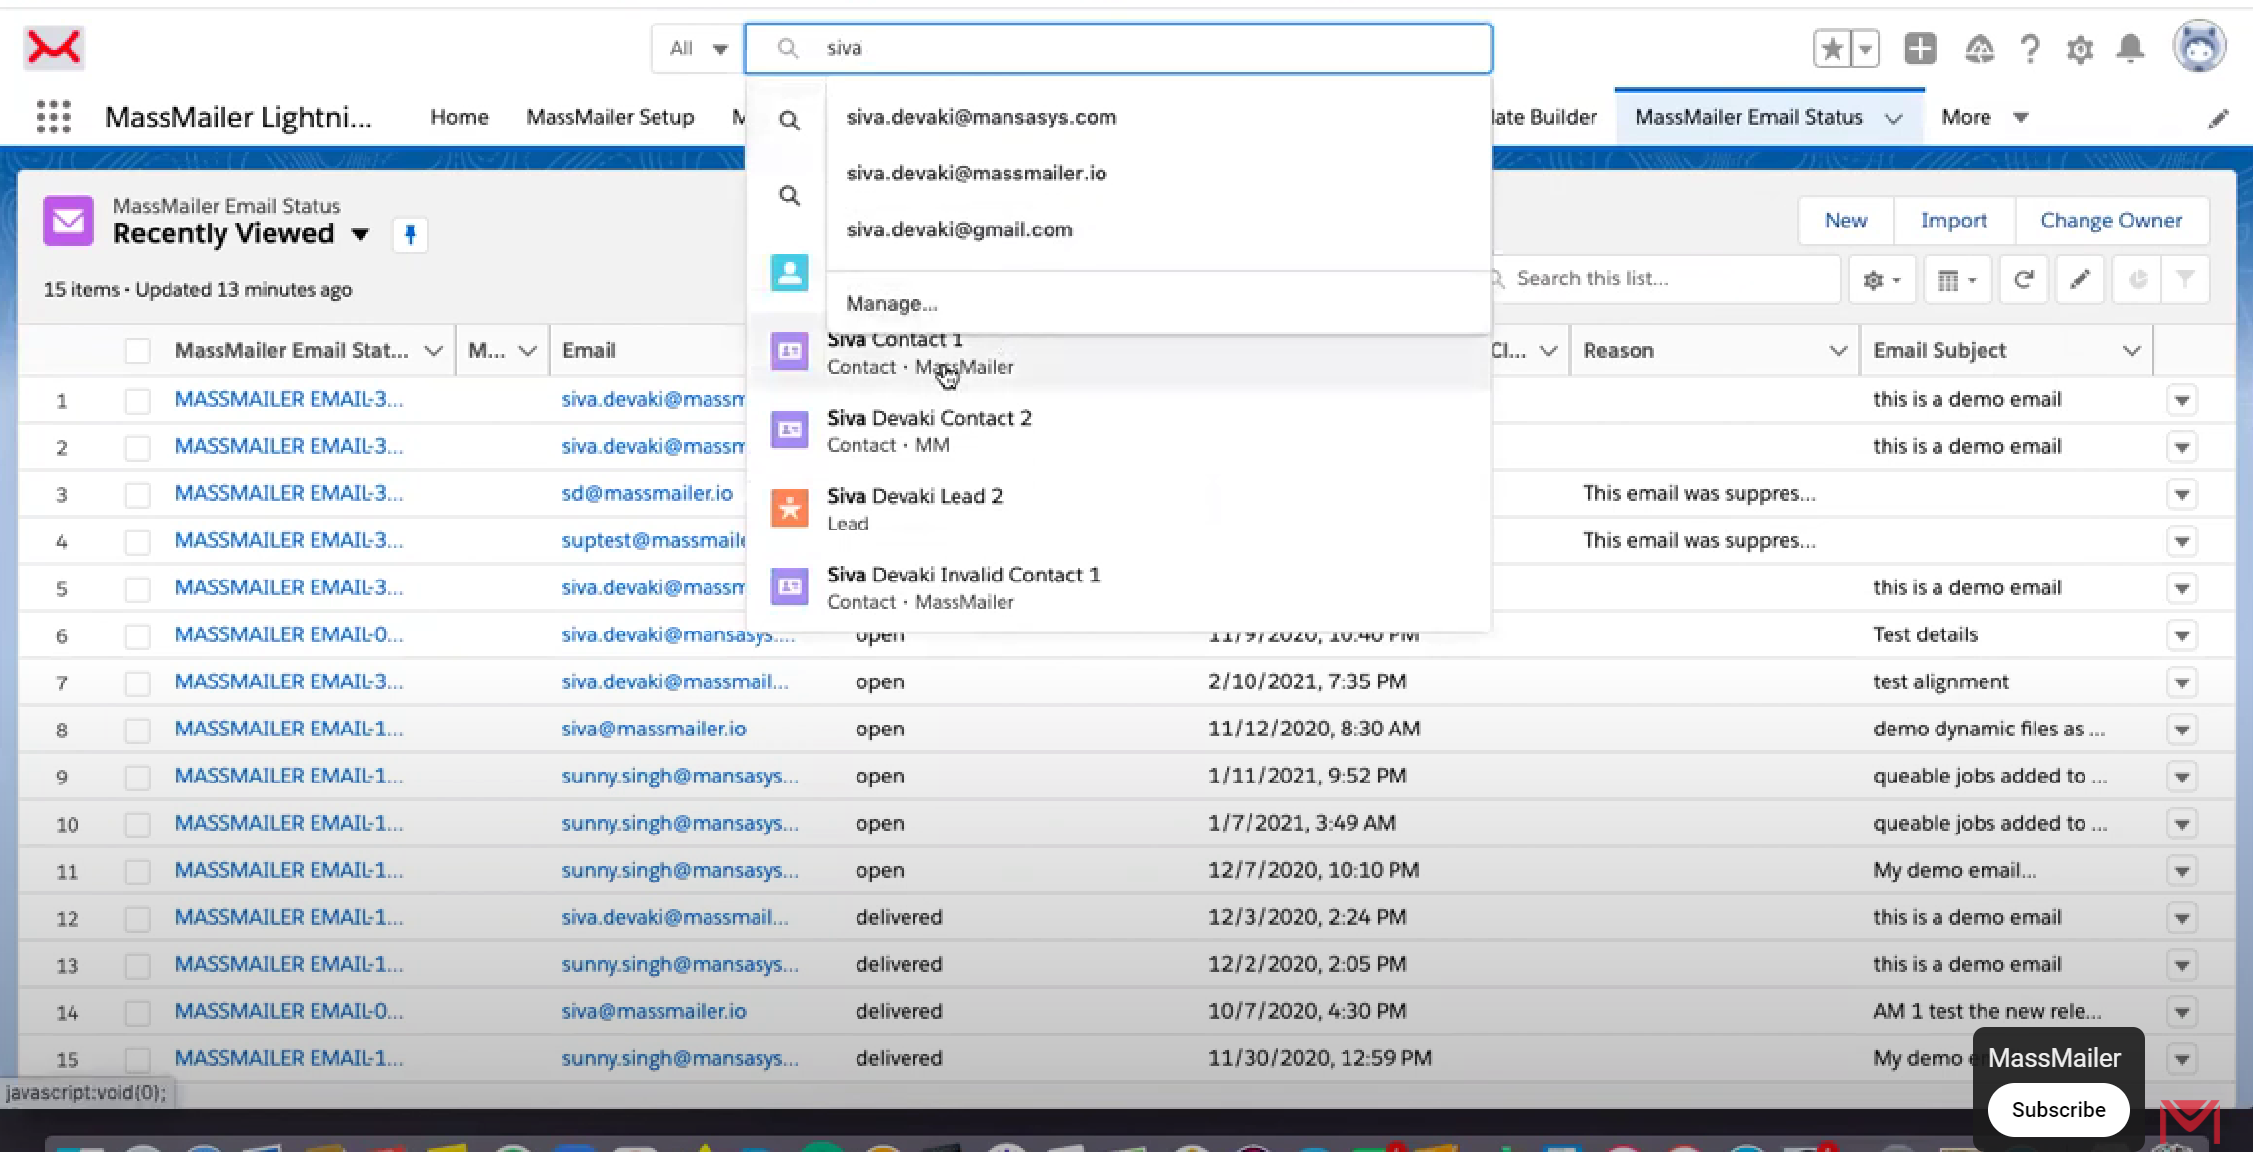This screenshot has width=2253, height=1152.
Task: Expand the Recently Viewed list view dropdown
Action: (360, 234)
